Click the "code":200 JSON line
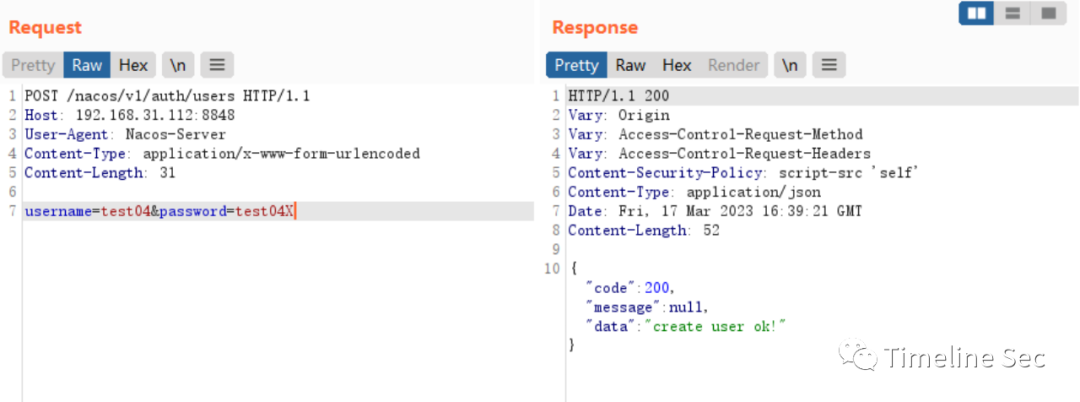Viewport: 1080px width, 402px height. click(x=630, y=288)
